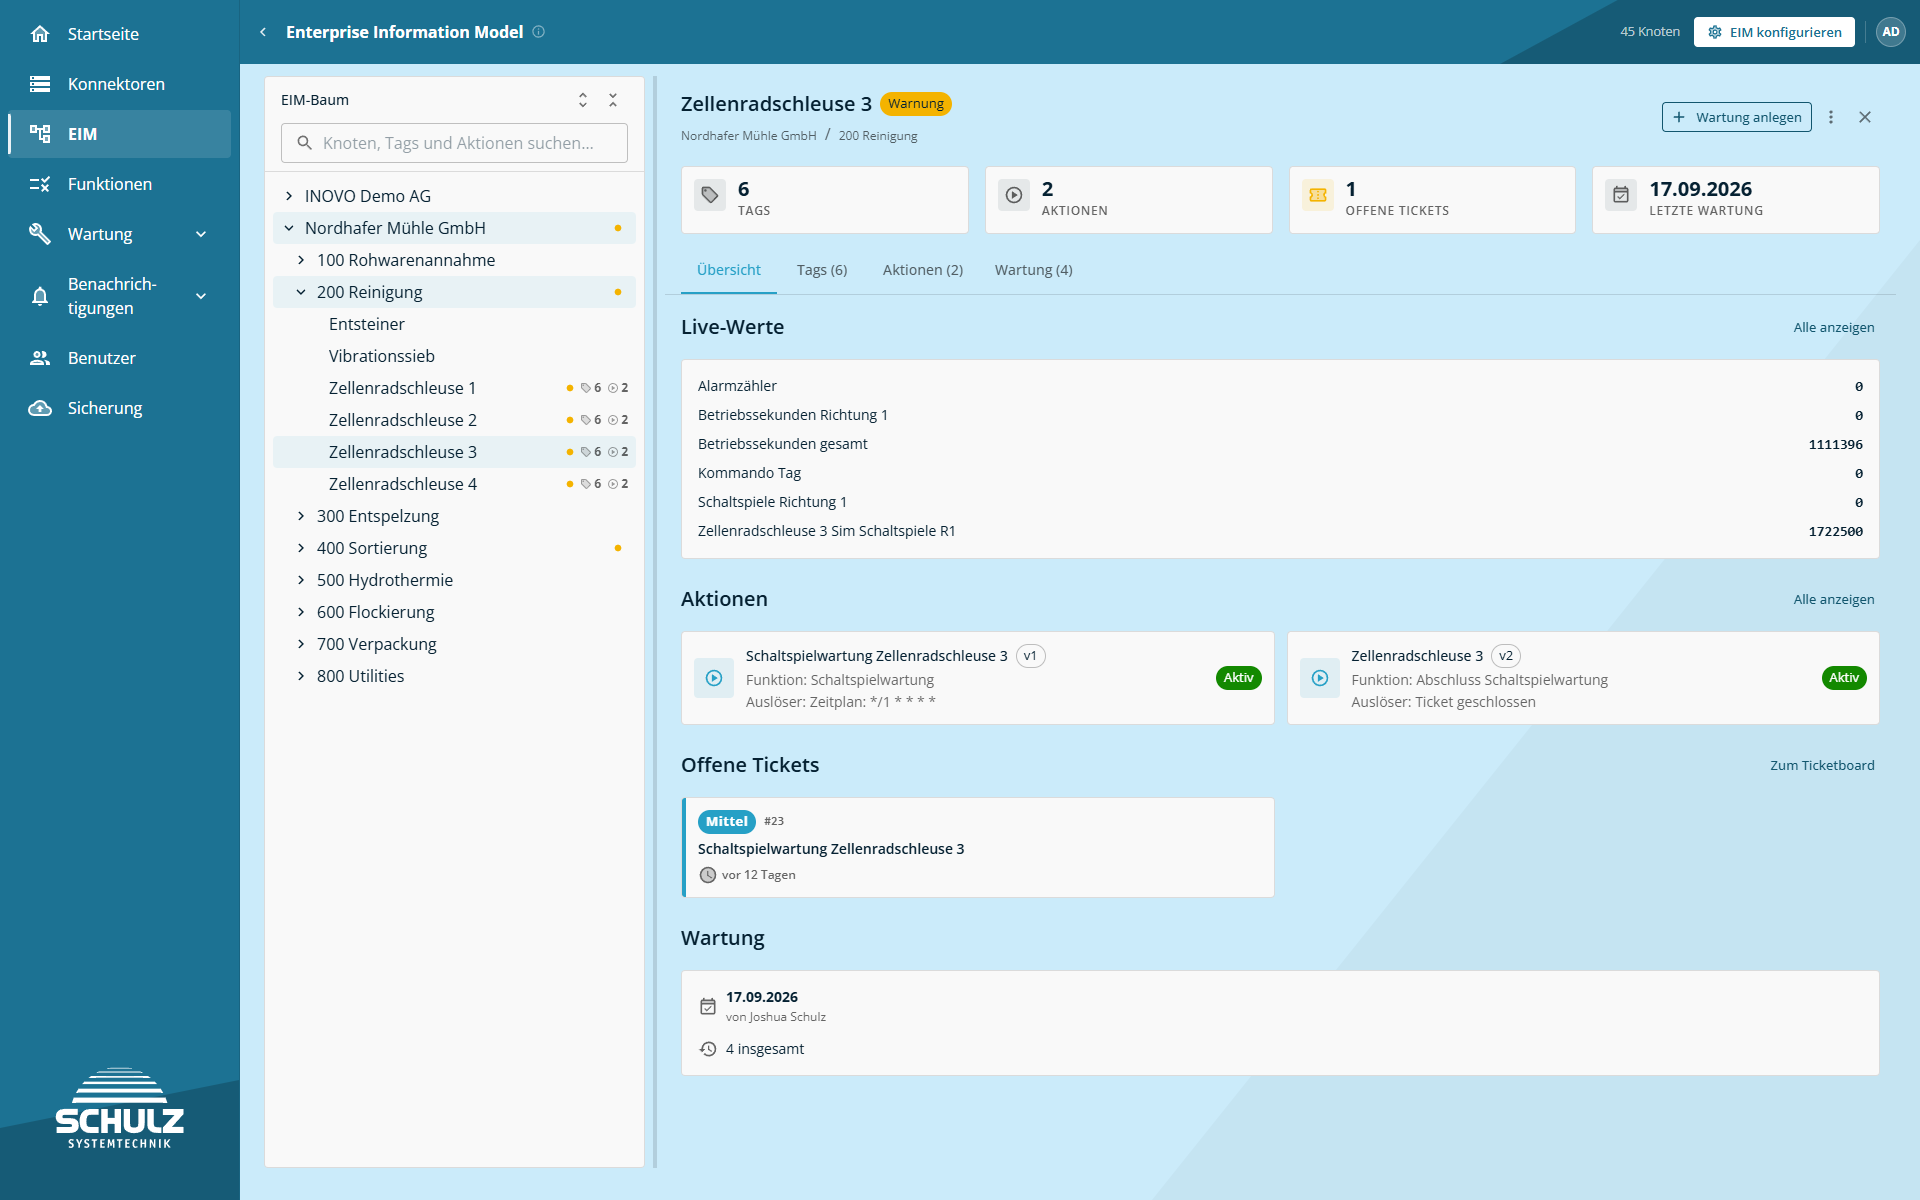Open the AD user avatar
1920x1200 pixels.
(x=1890, y=32)
